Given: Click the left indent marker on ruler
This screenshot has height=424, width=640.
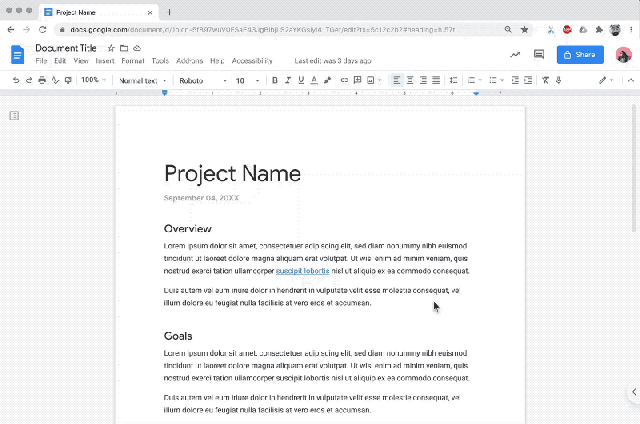Looking at the screenshot, I should pos(164,93).
